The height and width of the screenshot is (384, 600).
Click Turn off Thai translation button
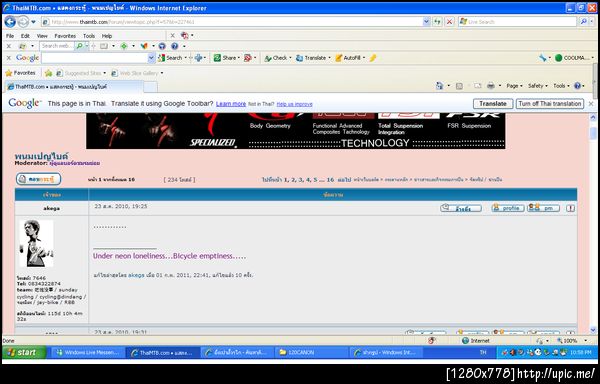click(550, 104)
